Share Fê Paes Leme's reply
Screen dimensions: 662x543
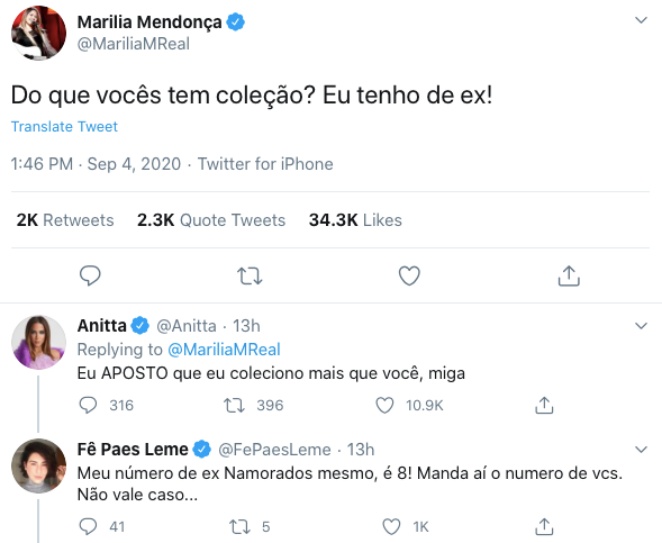[545, 526]
